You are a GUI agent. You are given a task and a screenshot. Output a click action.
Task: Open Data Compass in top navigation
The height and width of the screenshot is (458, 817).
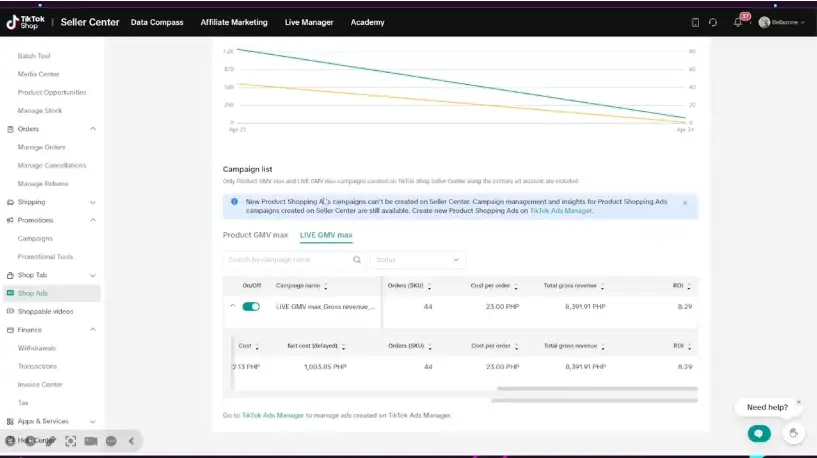click(x=157, y=22)
